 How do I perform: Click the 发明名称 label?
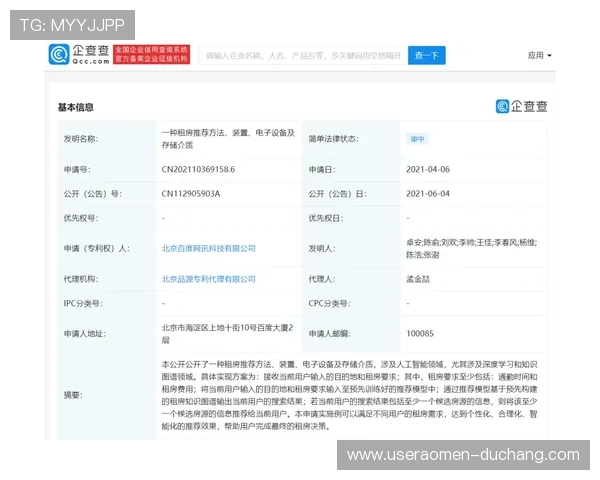[x=81, y=139]
